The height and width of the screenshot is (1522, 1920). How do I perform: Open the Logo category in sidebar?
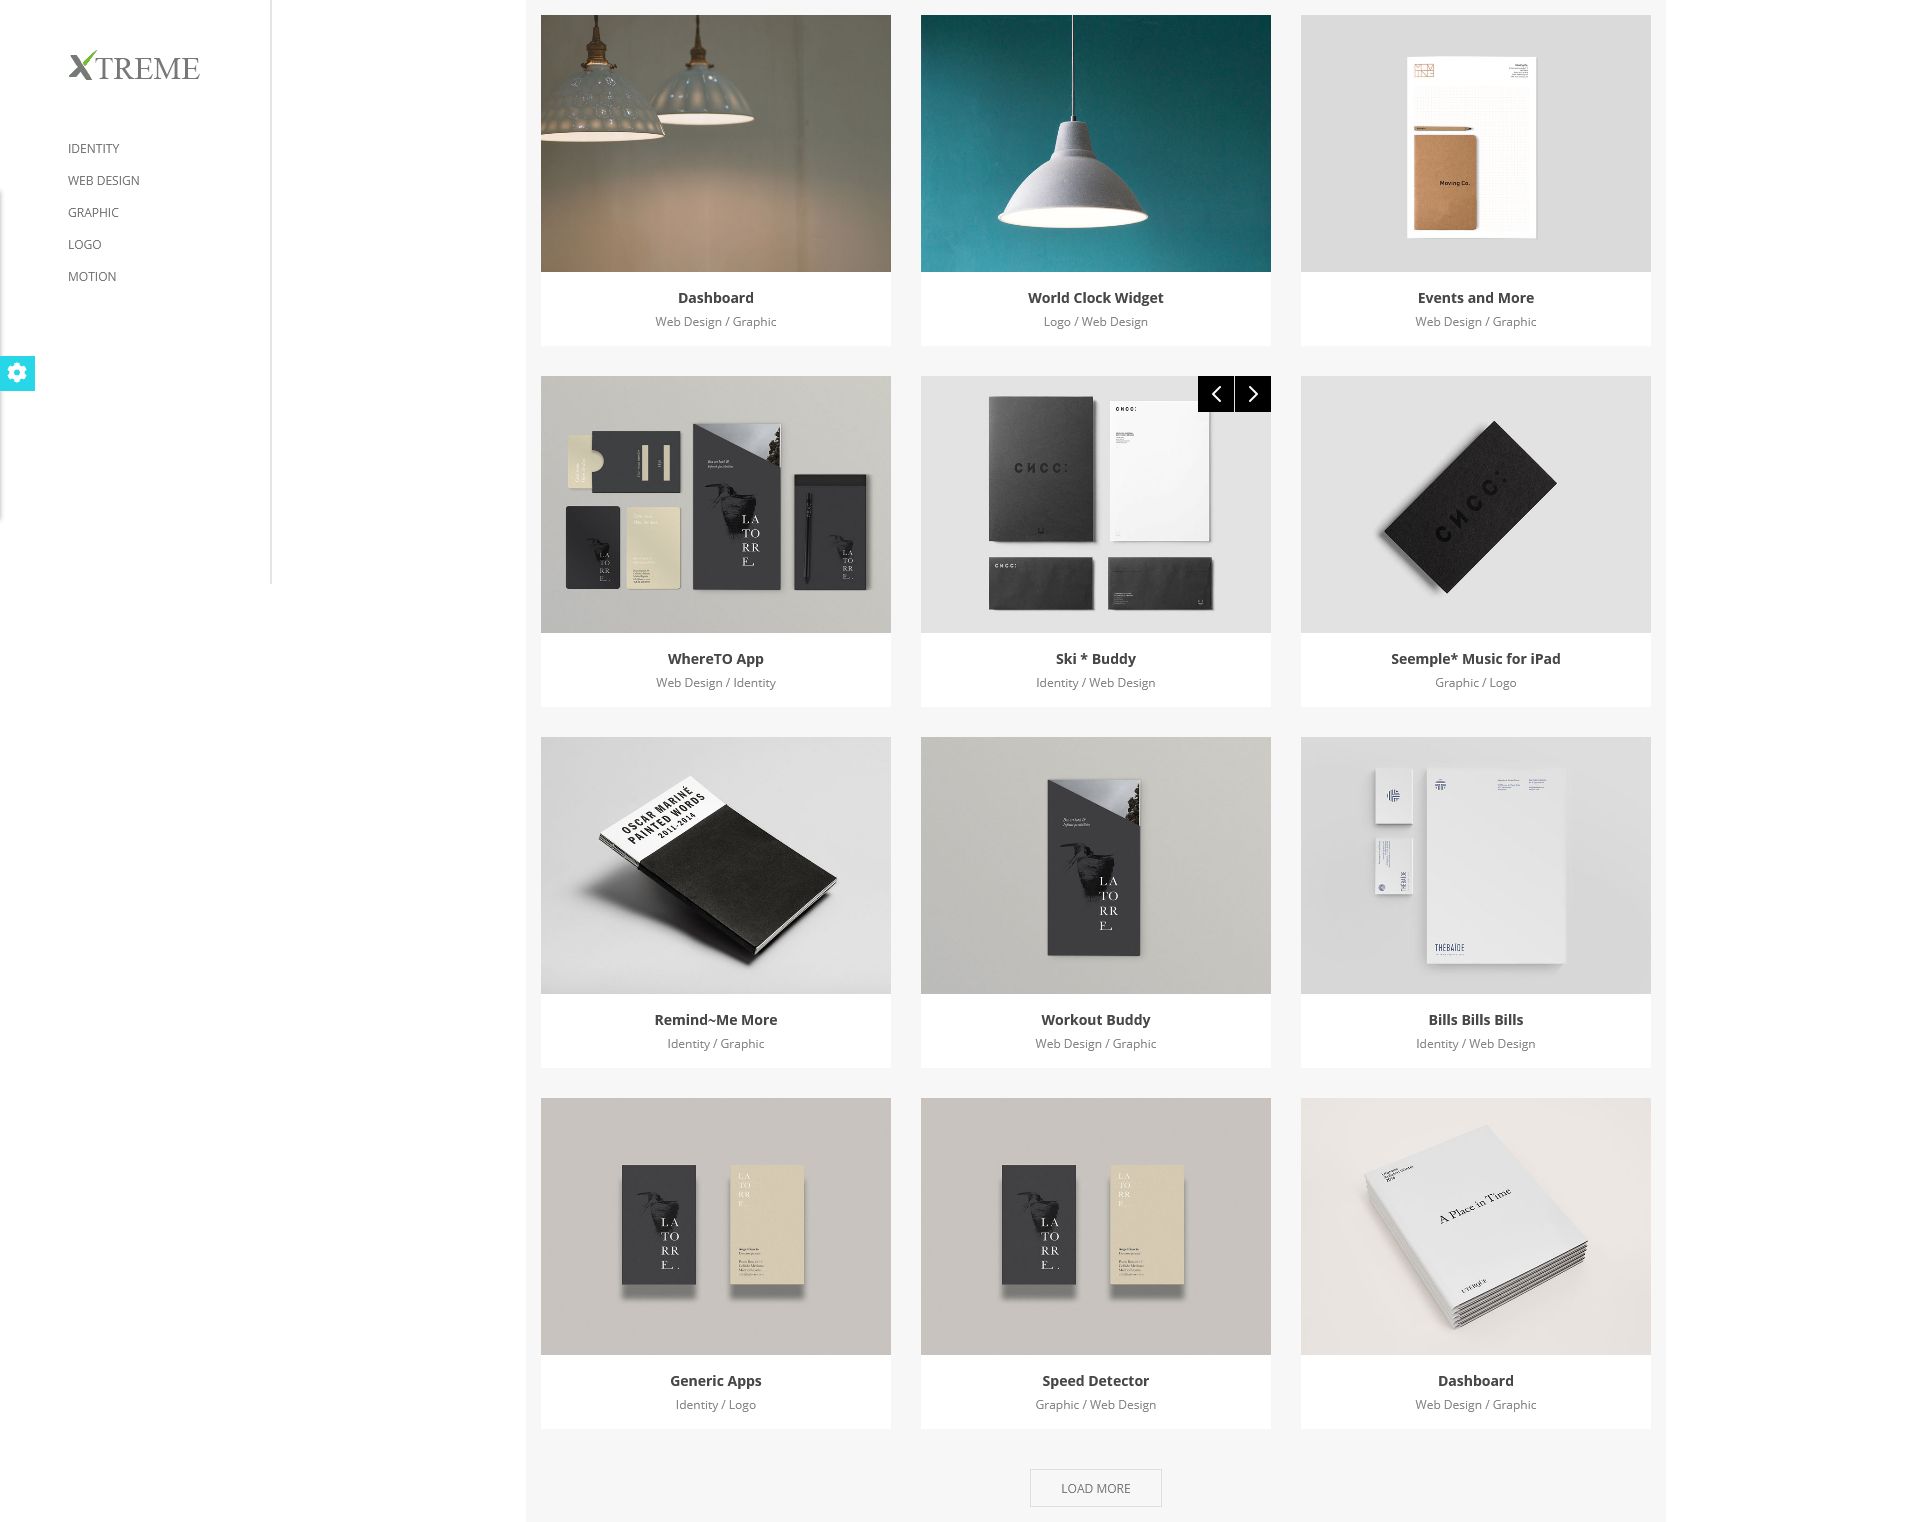[x=85, y=244]
